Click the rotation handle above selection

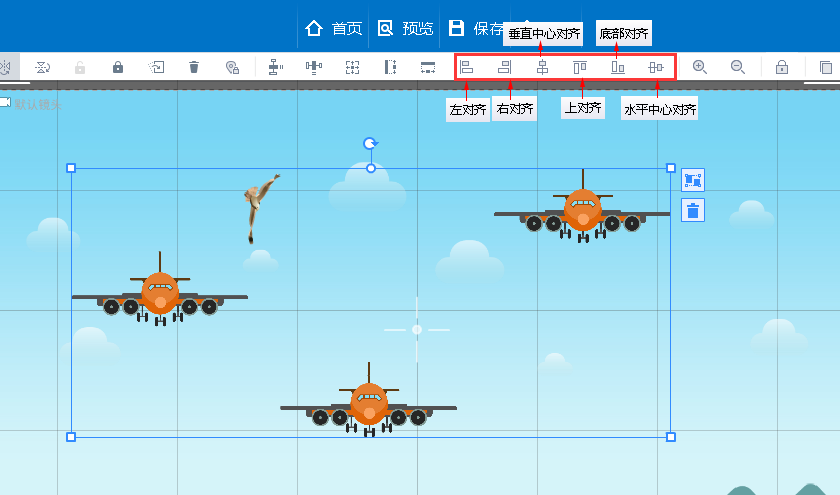pos(370,144)
